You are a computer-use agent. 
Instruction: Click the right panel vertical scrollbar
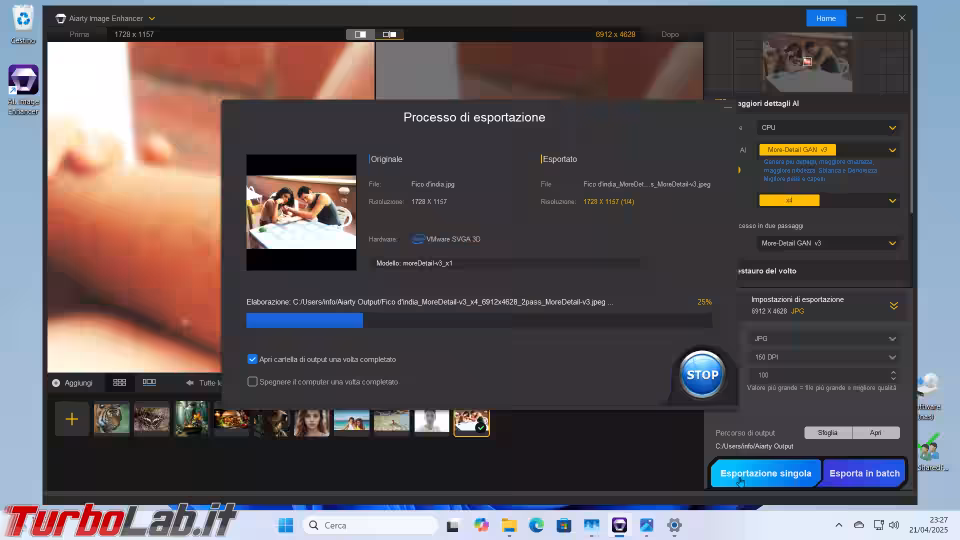point(912,122)
